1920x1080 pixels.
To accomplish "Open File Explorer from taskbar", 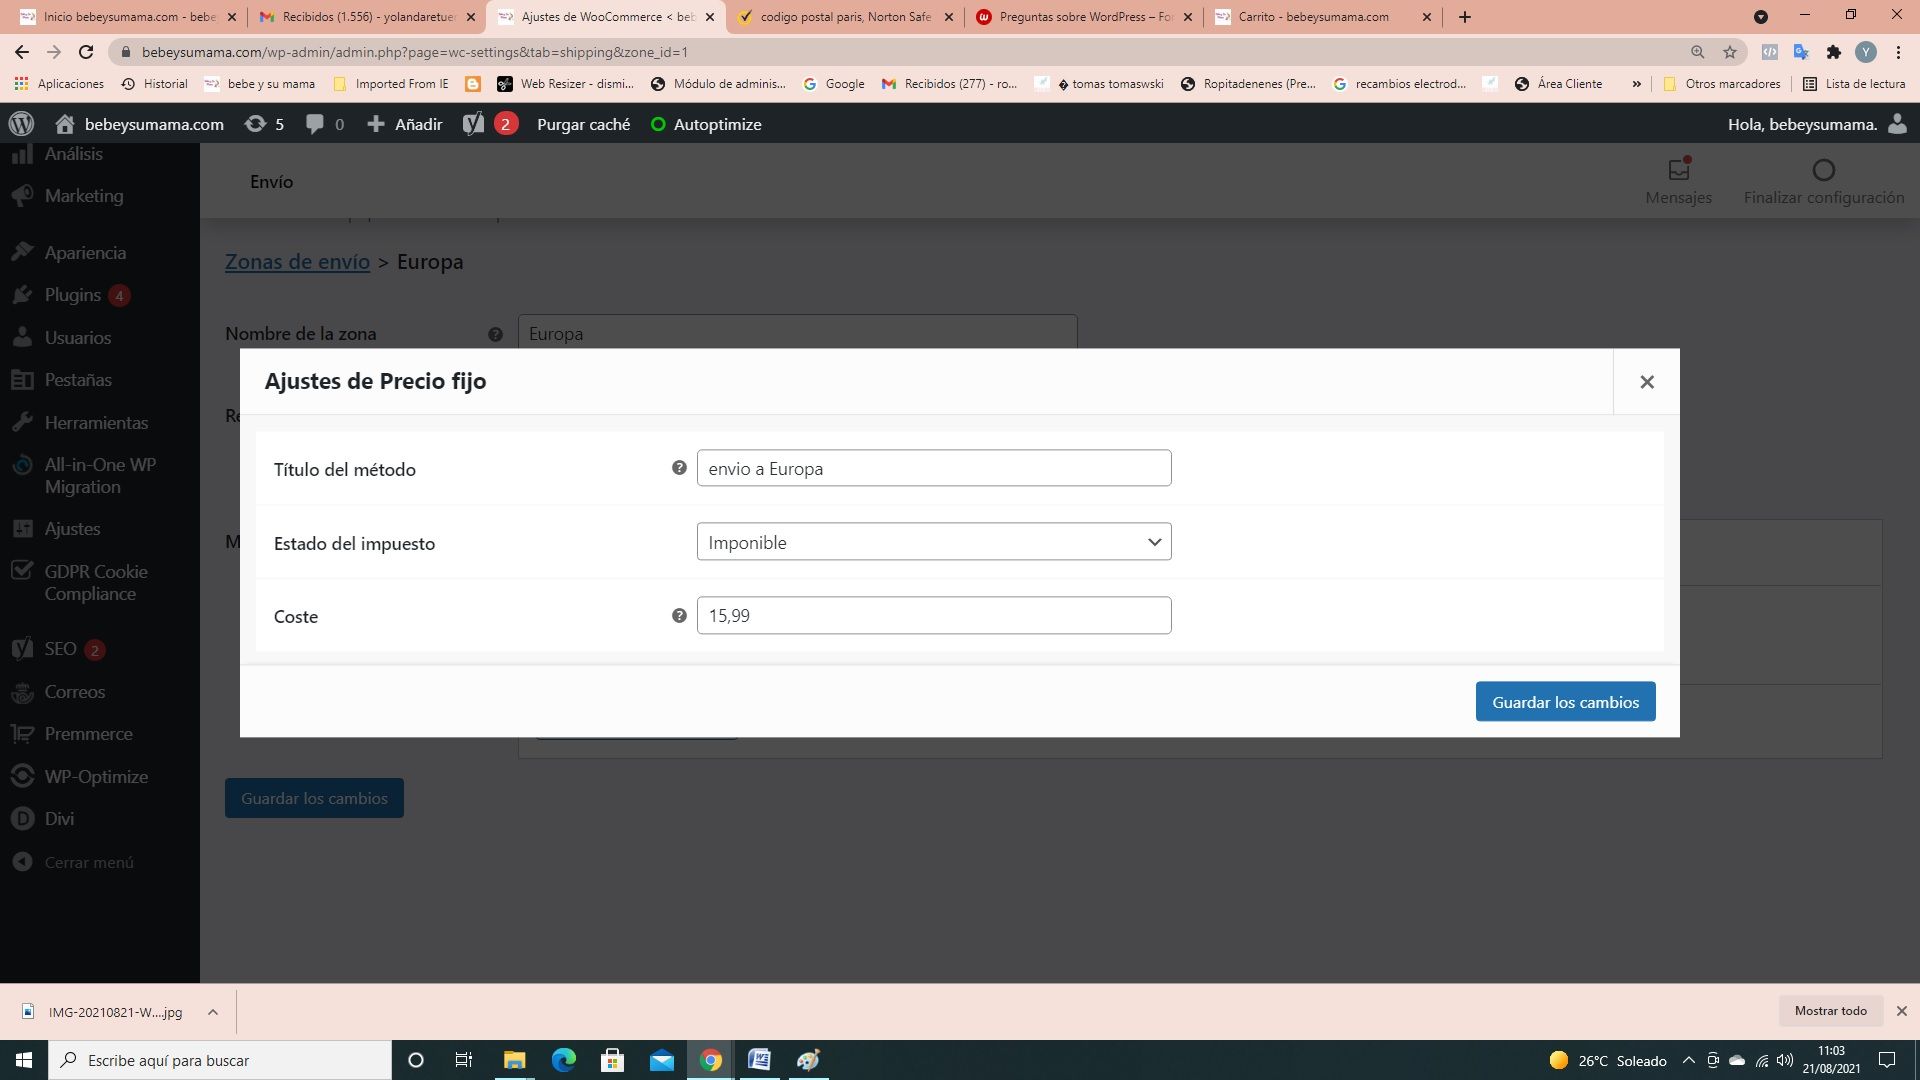I will click(x=514, y=1060).
